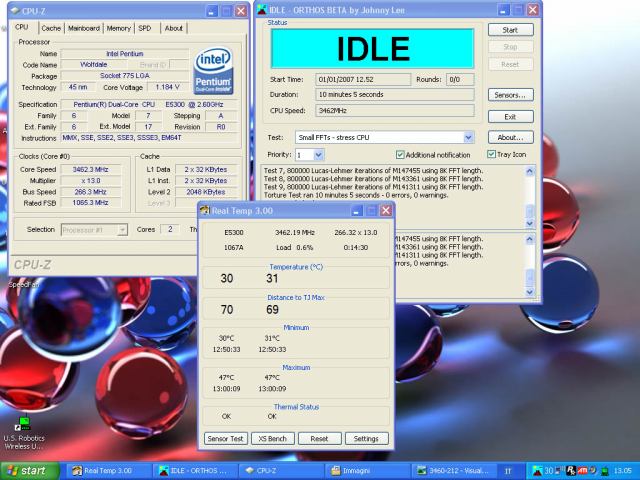
Task: Toggle the Additional notification checkbox
Action: coord(400,155)
